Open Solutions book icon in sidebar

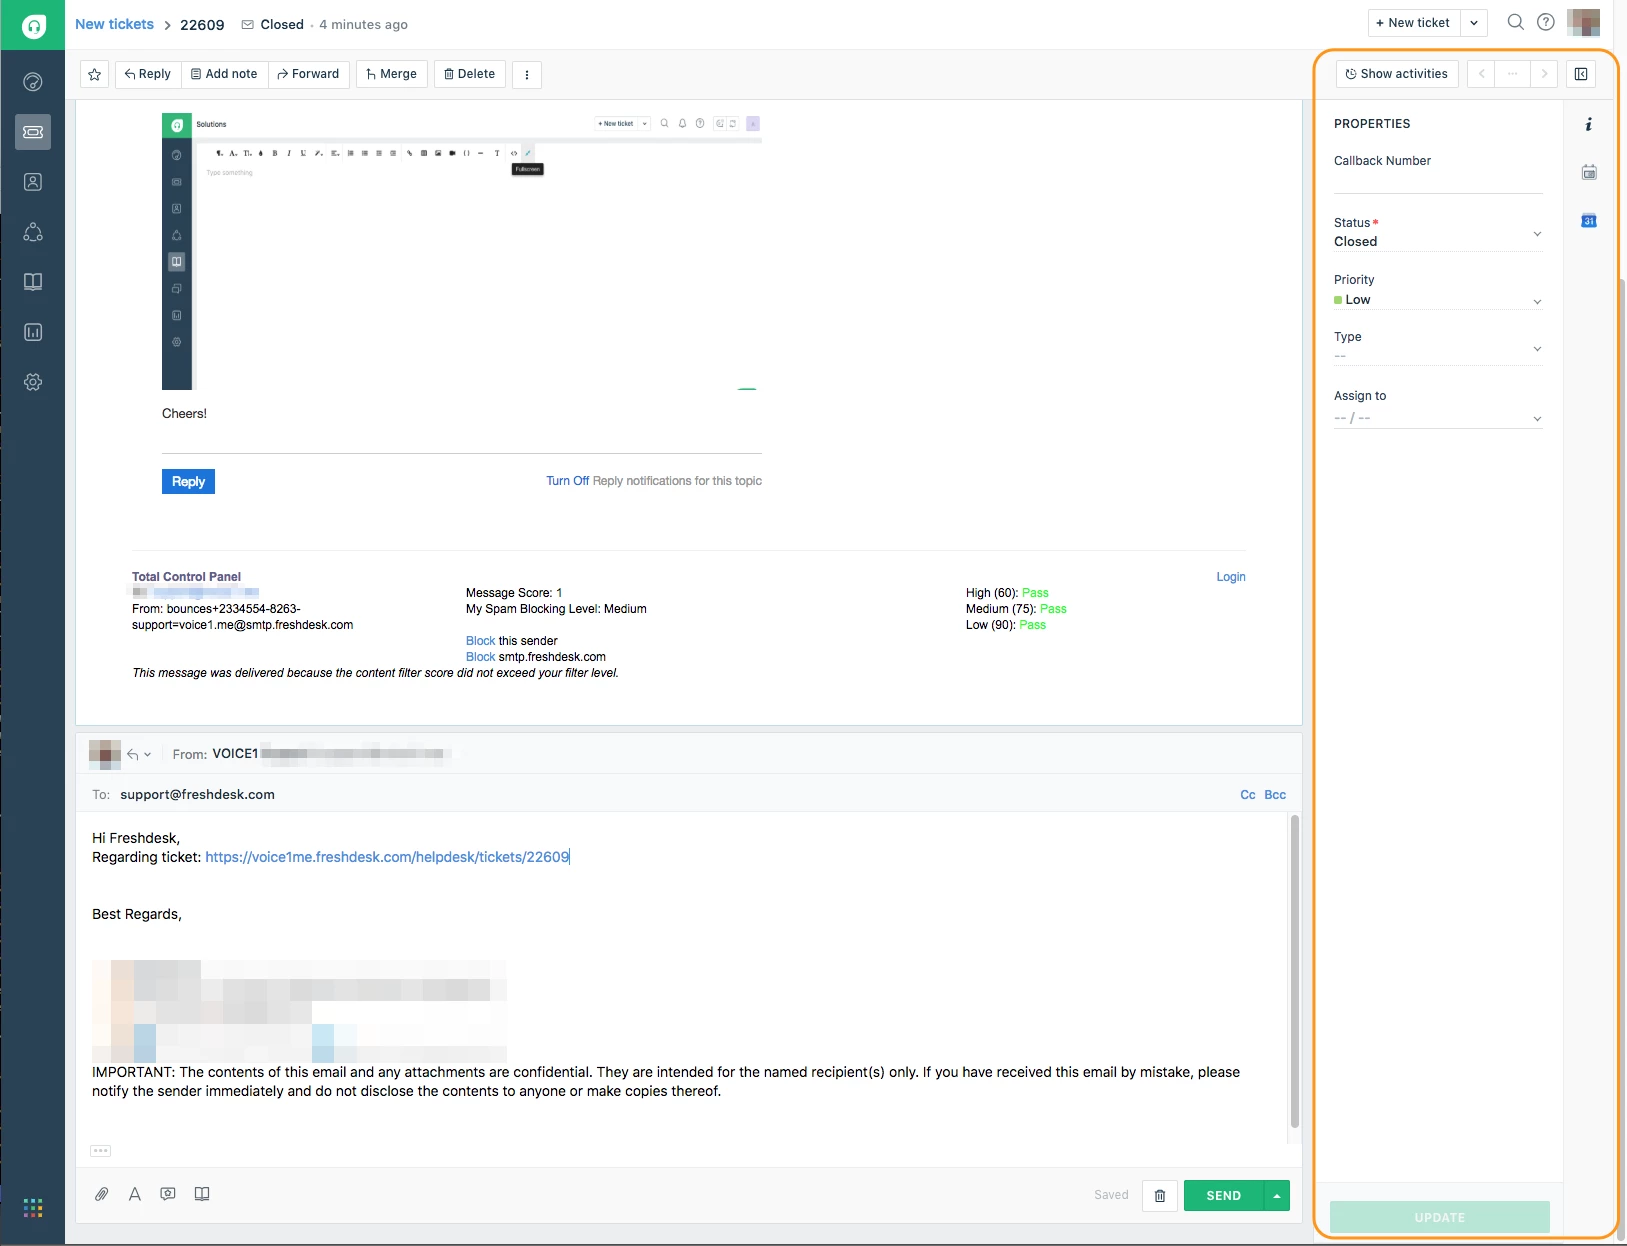33,282
